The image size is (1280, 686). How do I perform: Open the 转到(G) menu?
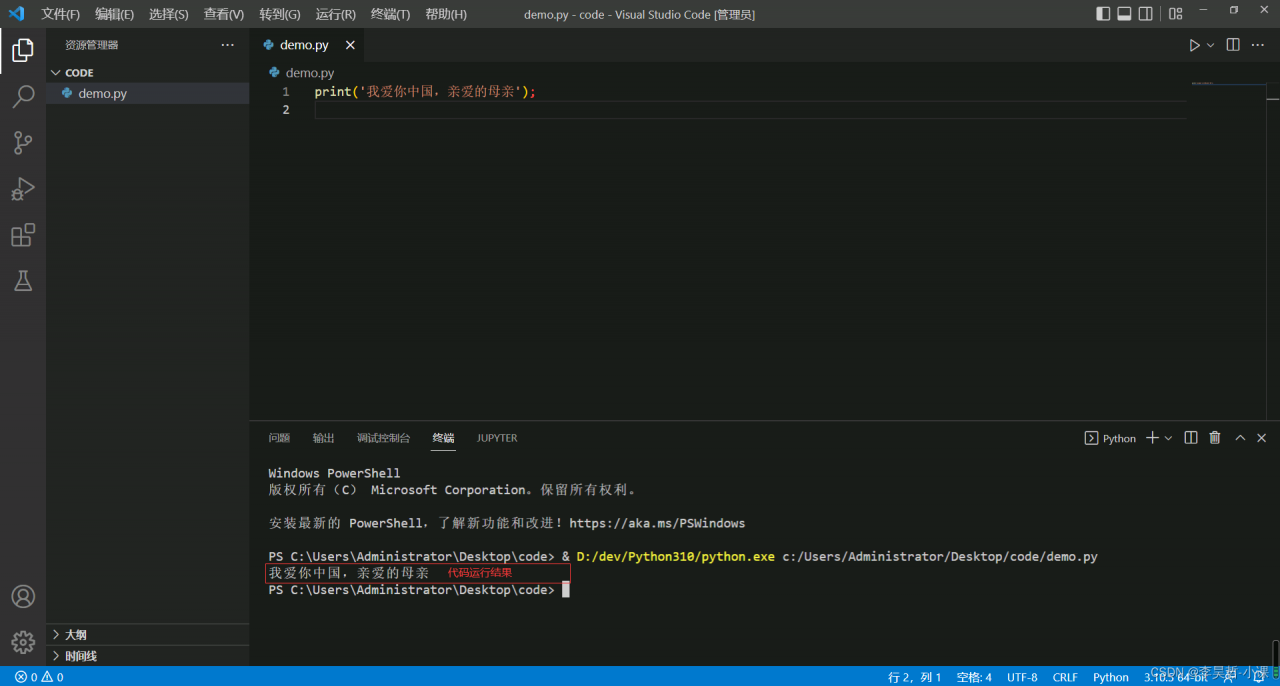tap(280, 14)
